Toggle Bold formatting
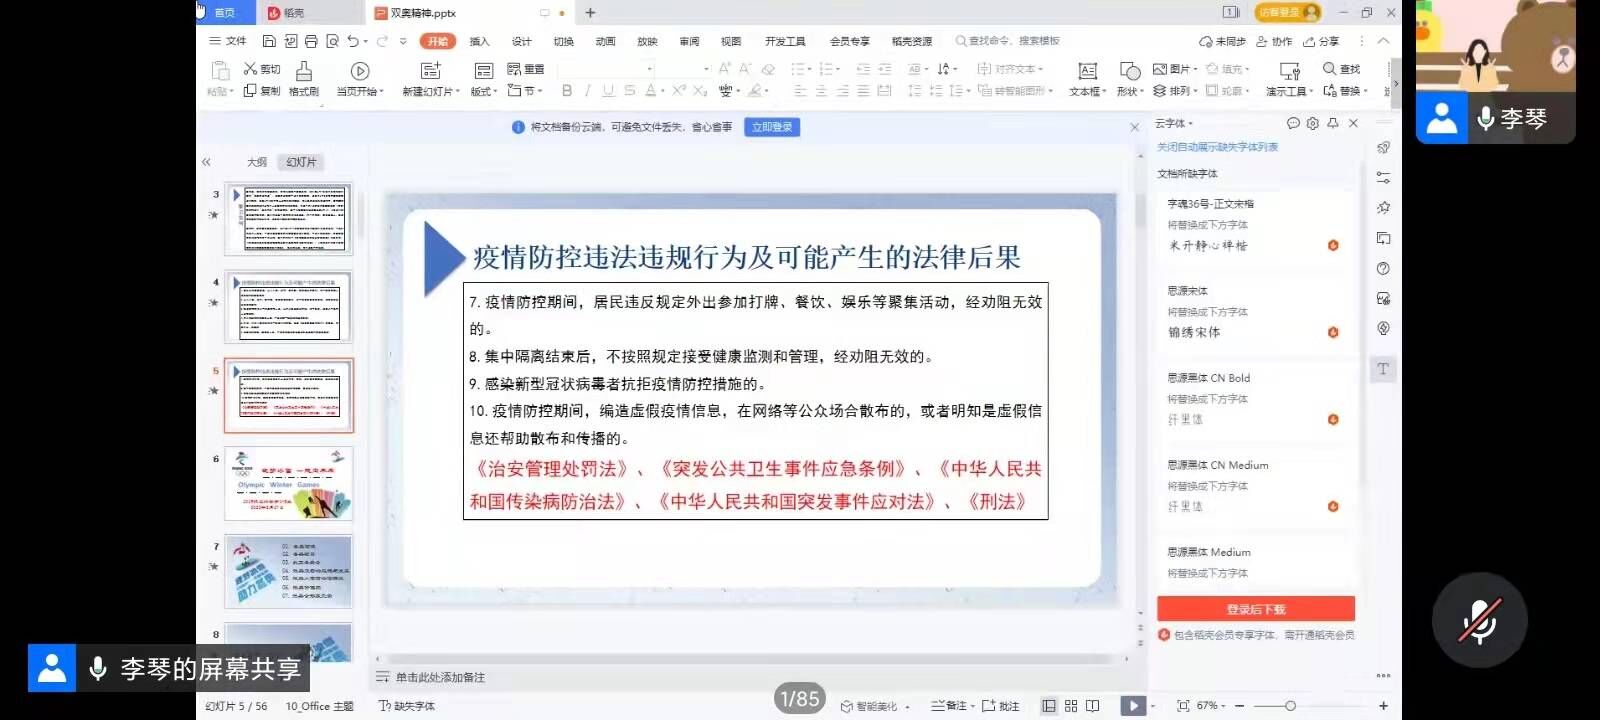Image resolution: width=1600 pixels, height=720 pixels. 567,91
